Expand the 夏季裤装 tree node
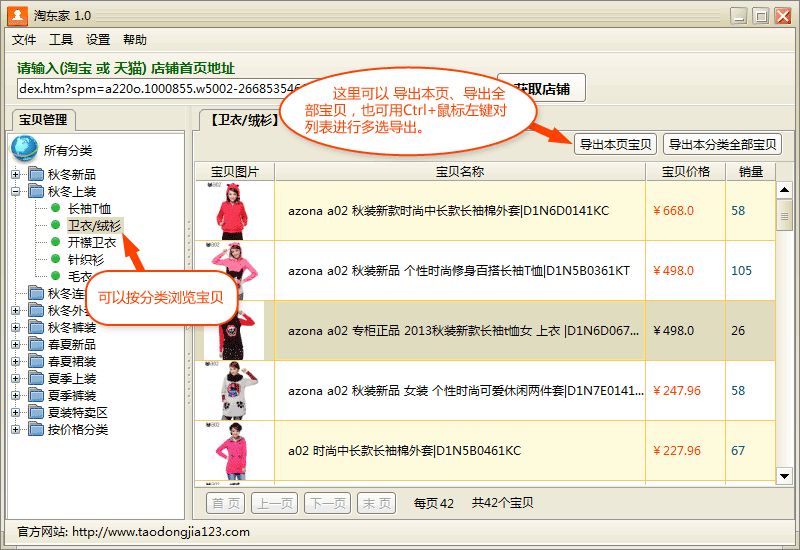 point(16,395)
